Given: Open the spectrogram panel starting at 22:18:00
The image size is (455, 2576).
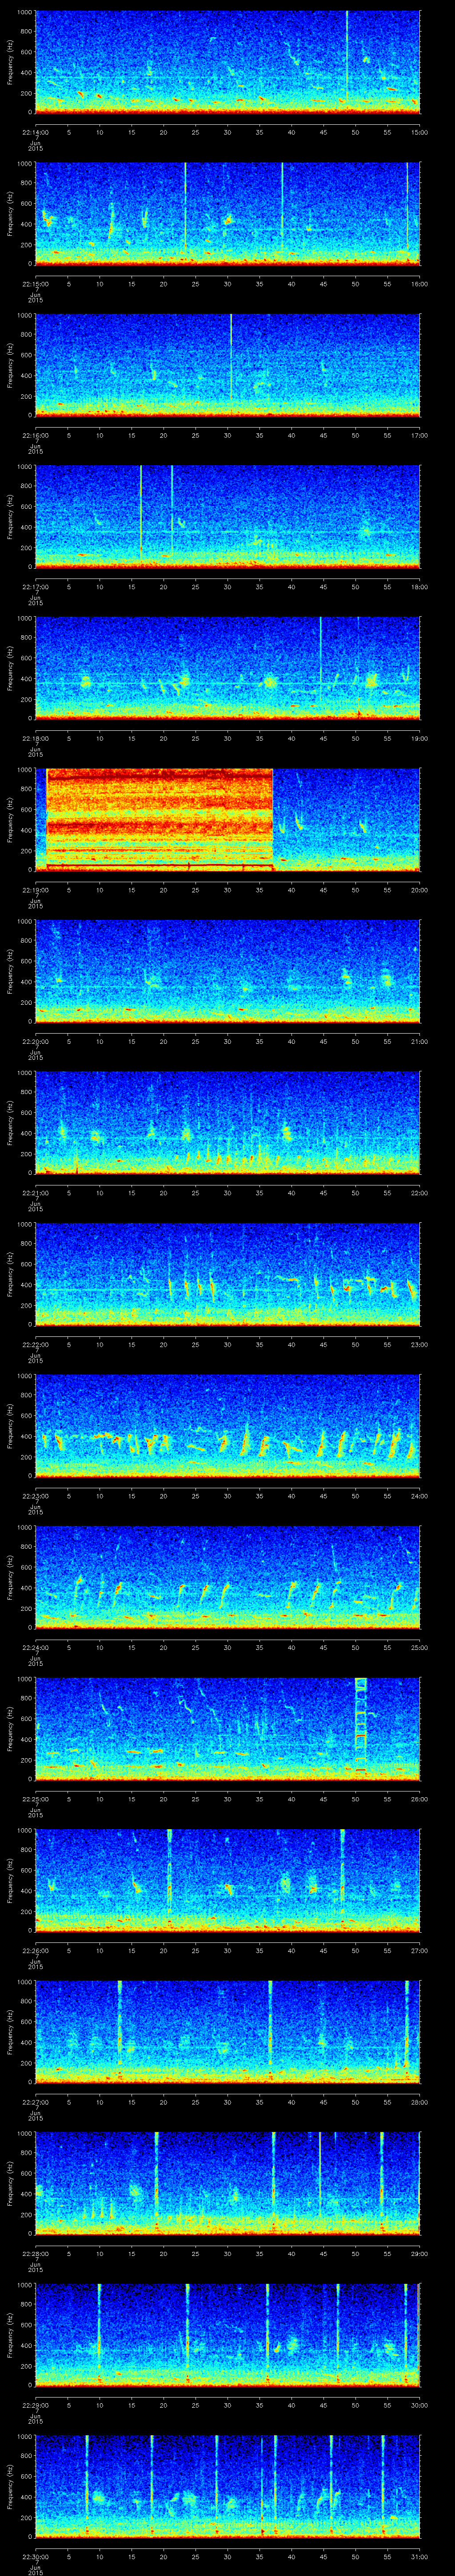Looking at the screenshot, I should point(227,668).
